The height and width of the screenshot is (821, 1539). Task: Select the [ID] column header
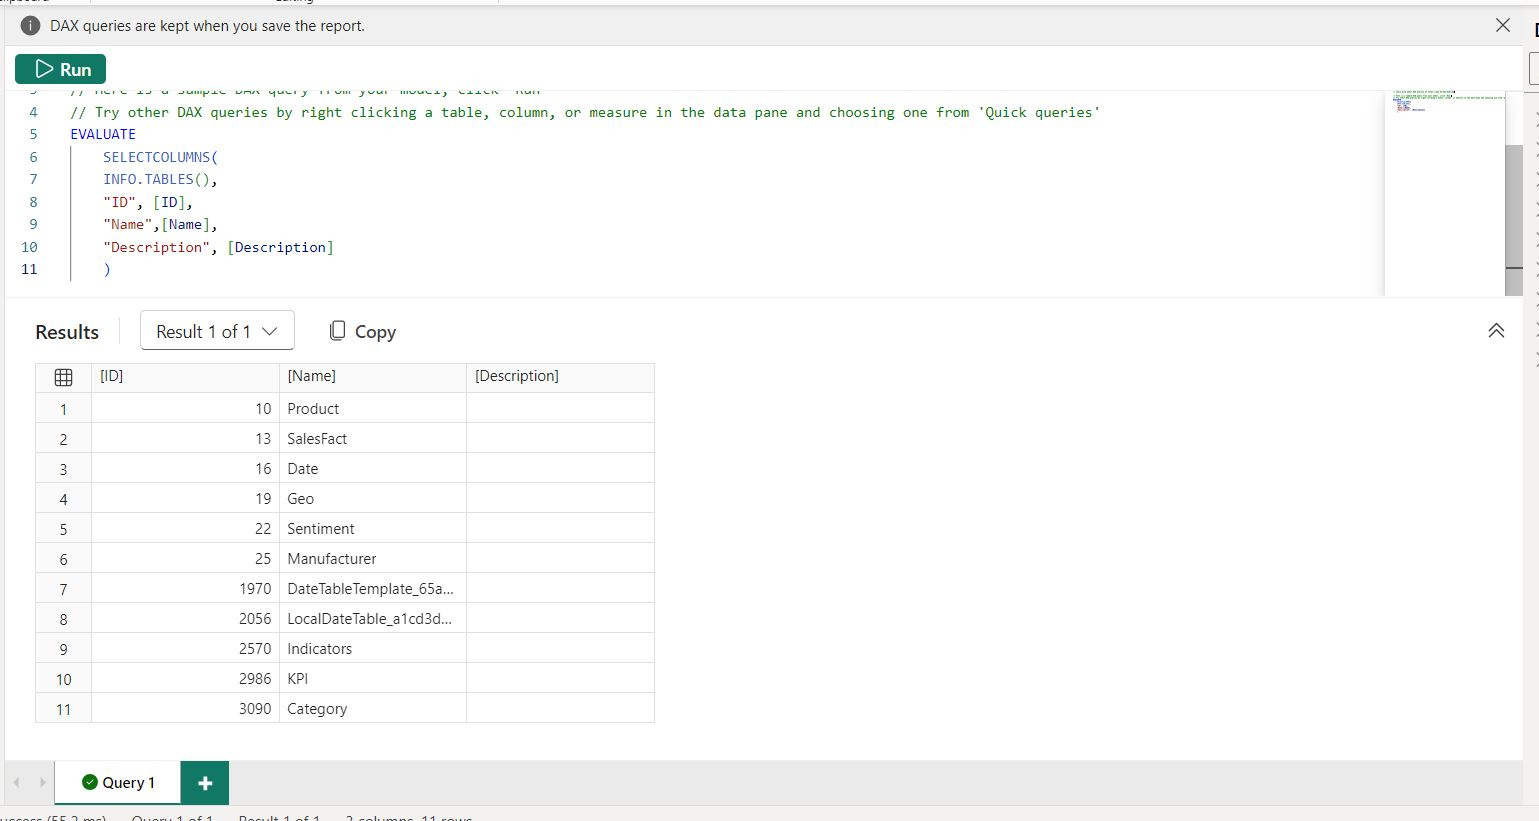tap(185, 377)
